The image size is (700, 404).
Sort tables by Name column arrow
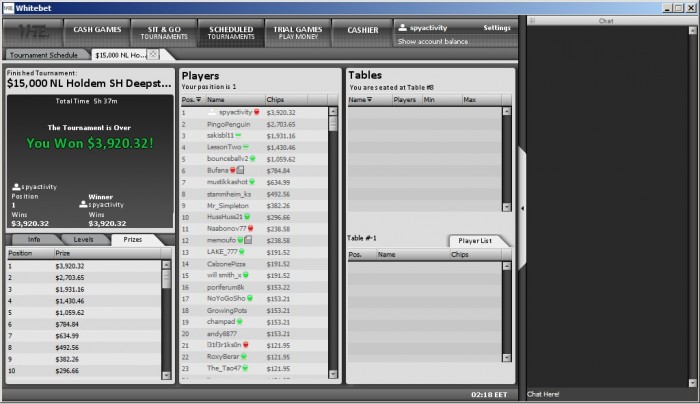point(370,100)
